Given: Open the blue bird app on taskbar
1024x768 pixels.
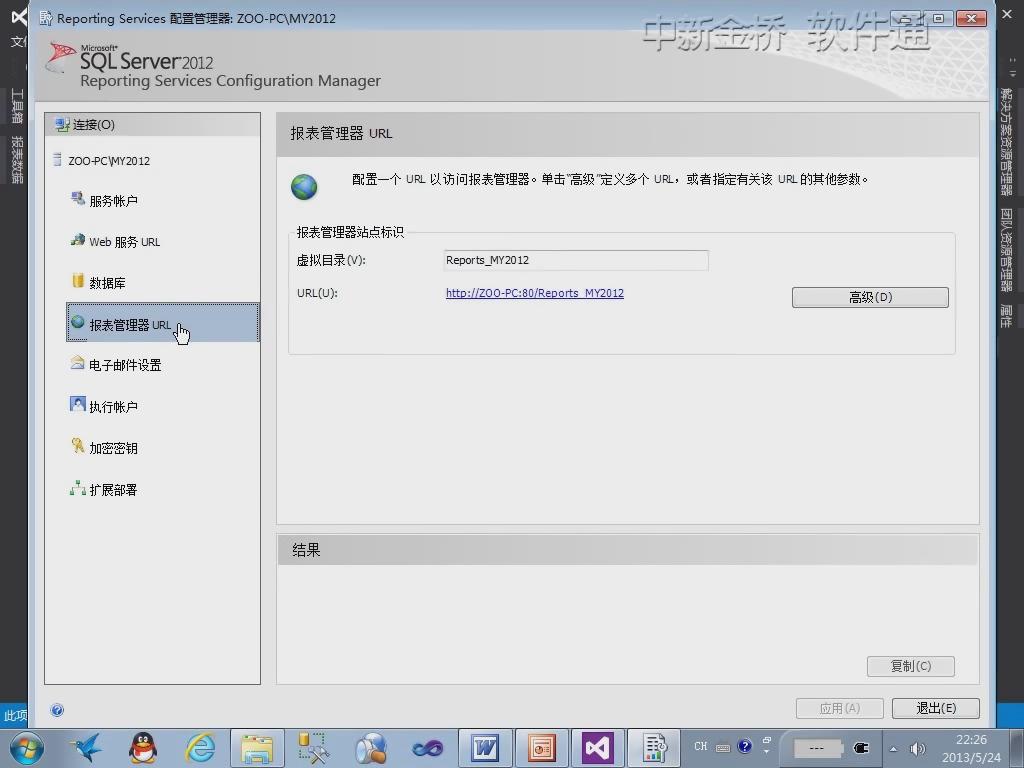Looking at the screenshot, I should point(86,748).
